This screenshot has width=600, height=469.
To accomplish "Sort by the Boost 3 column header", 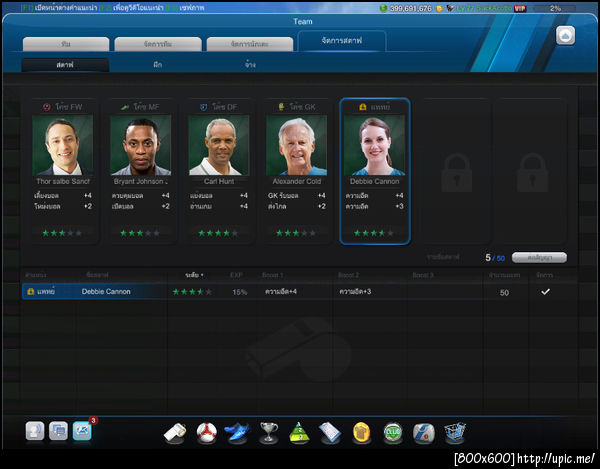I will tap(423, 275).
